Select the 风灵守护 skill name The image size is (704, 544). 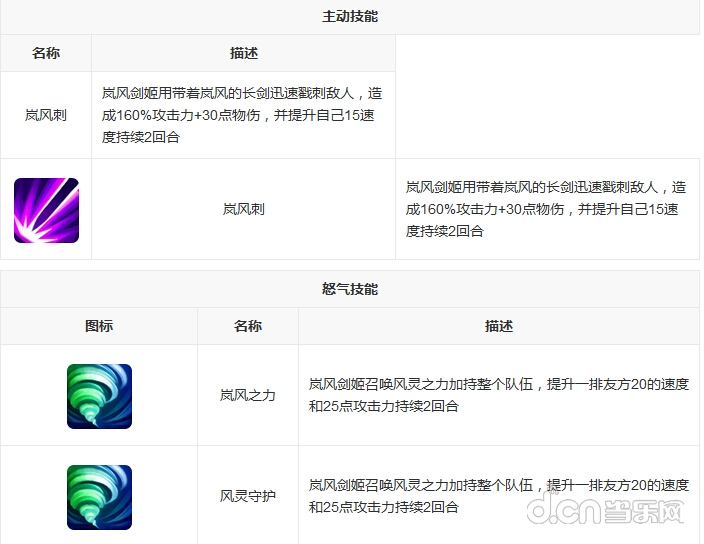(247, 496)
